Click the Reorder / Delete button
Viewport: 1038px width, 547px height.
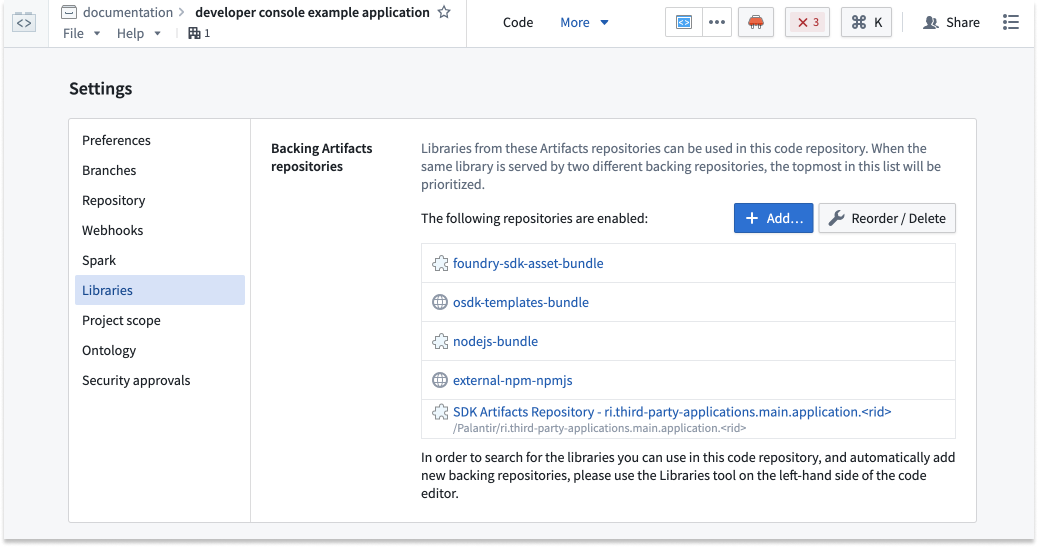coord(887,218)
